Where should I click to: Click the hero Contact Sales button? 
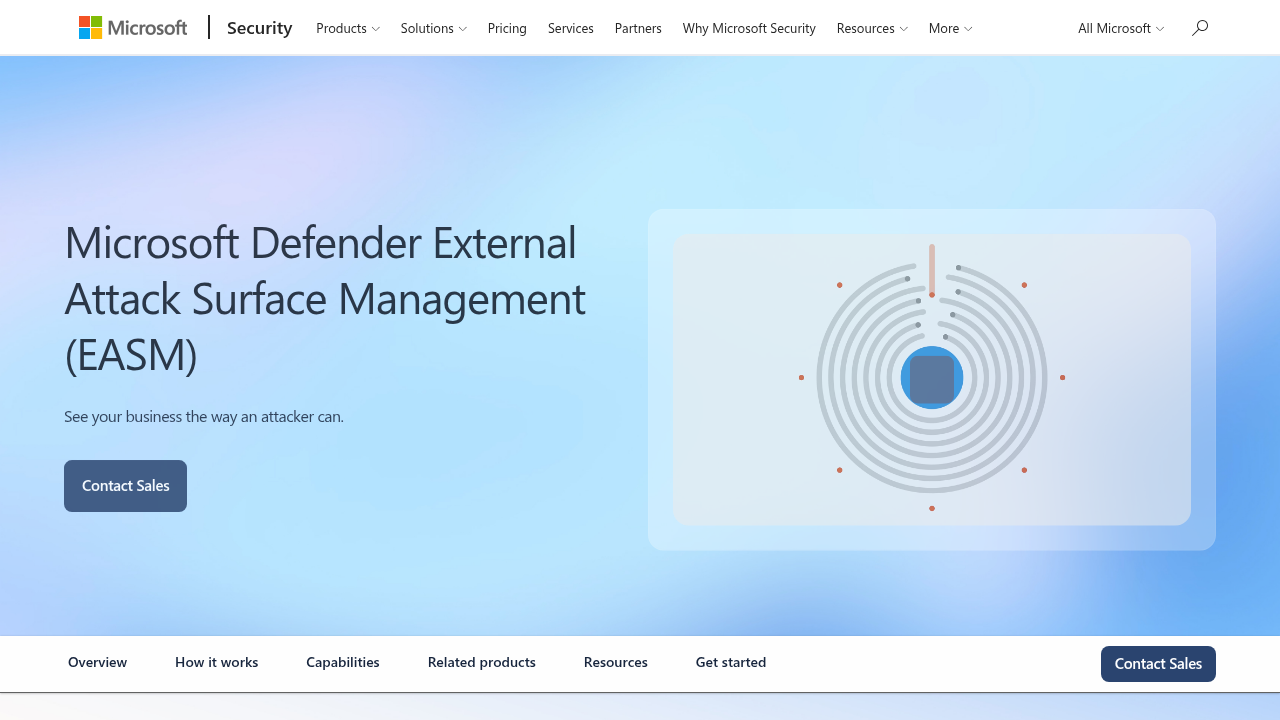click(125, 486)
